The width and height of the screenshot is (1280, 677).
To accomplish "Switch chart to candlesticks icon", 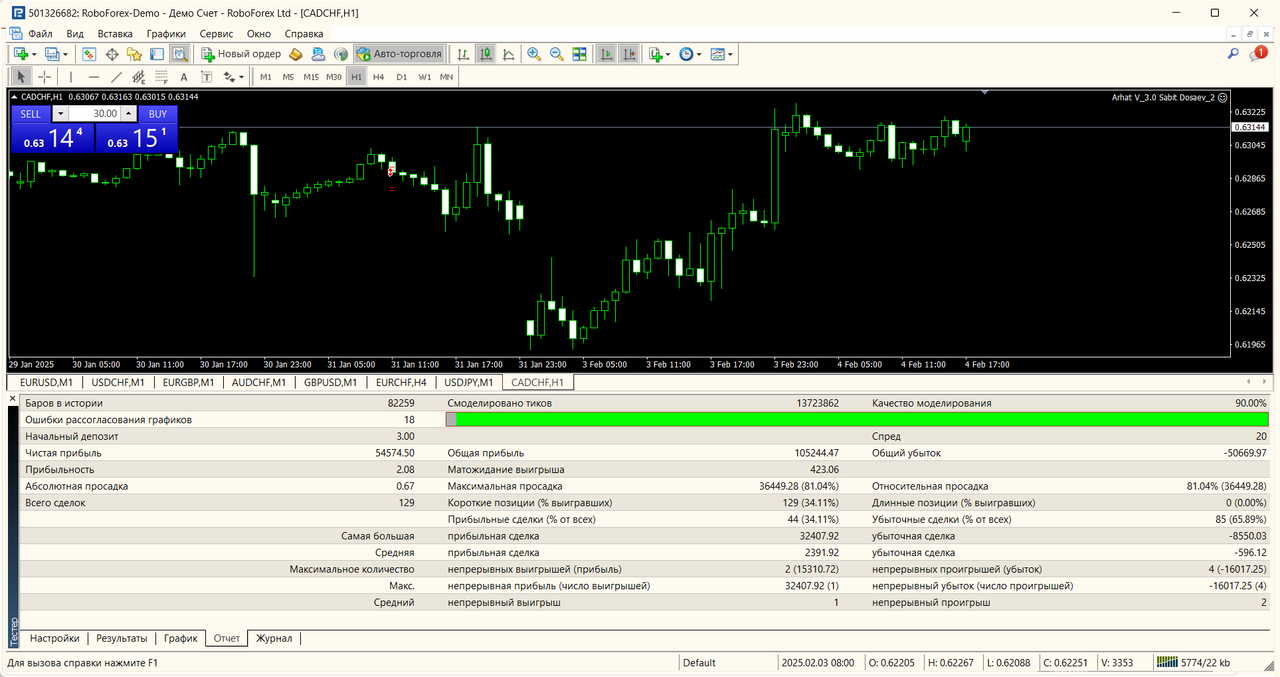I will (485, 54).
